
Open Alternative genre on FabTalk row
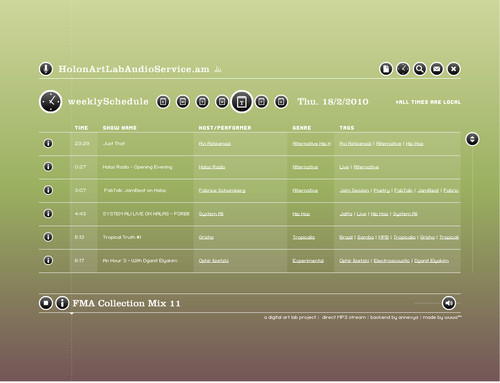click(305, 190)
